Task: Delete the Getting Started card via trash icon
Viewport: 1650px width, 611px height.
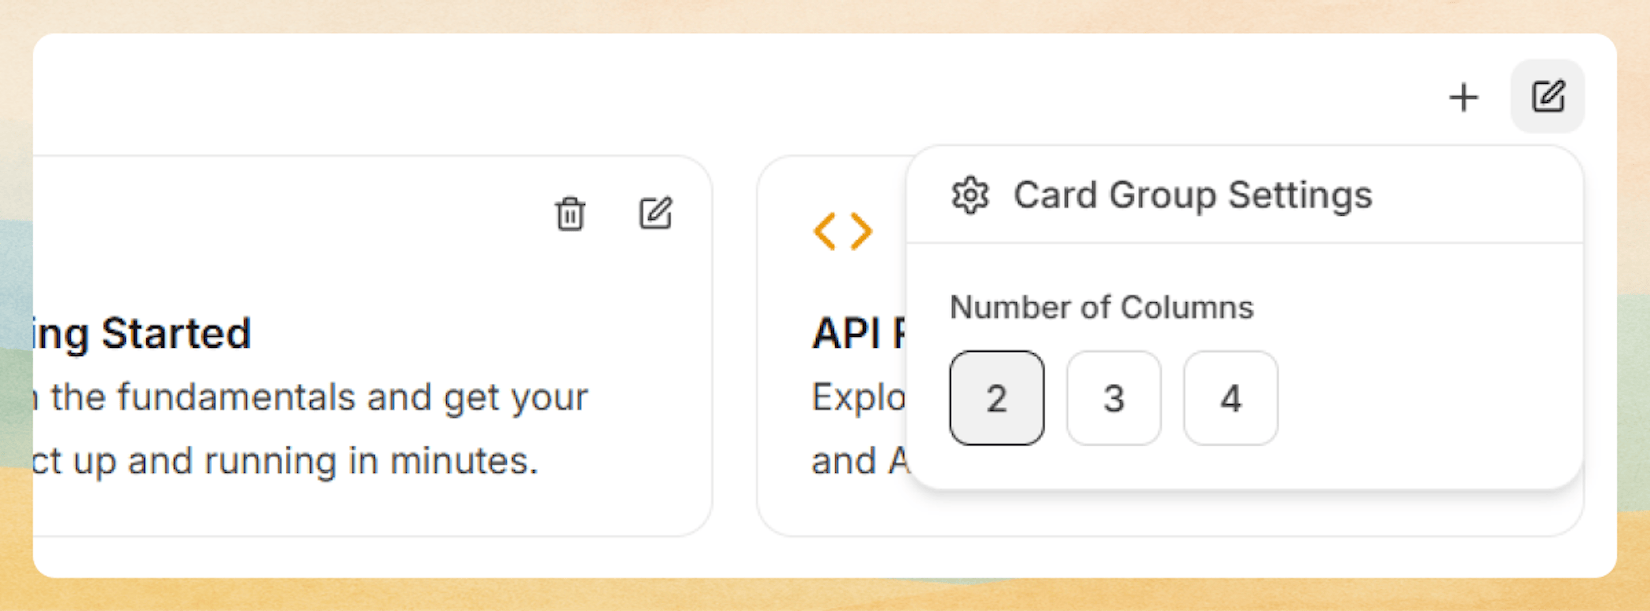Action: pyautogui.click(x=570, y=214)
